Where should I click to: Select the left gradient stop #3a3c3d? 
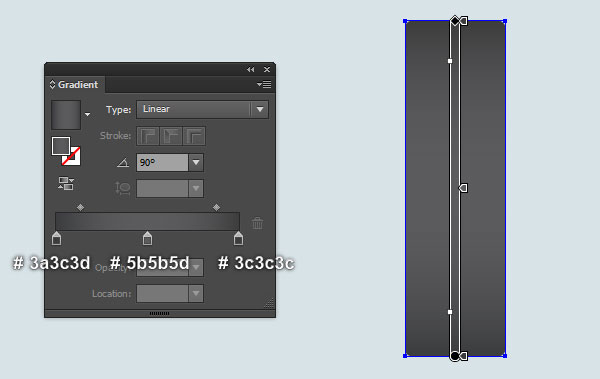coord(56,238)
